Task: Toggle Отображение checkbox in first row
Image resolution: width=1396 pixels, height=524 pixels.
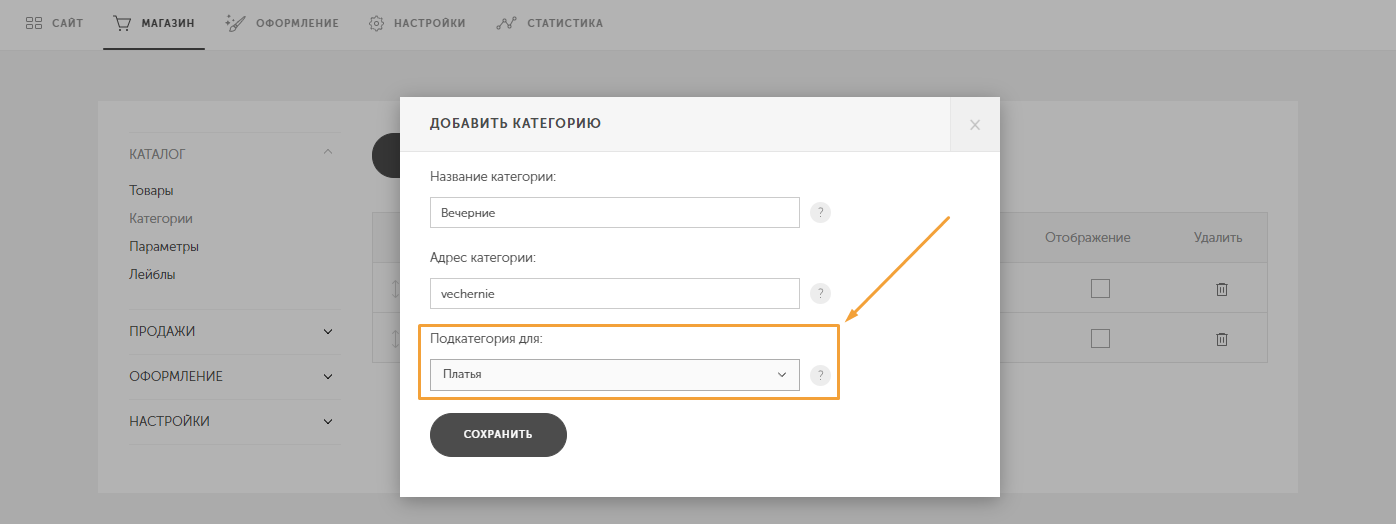Action: 1100,288
